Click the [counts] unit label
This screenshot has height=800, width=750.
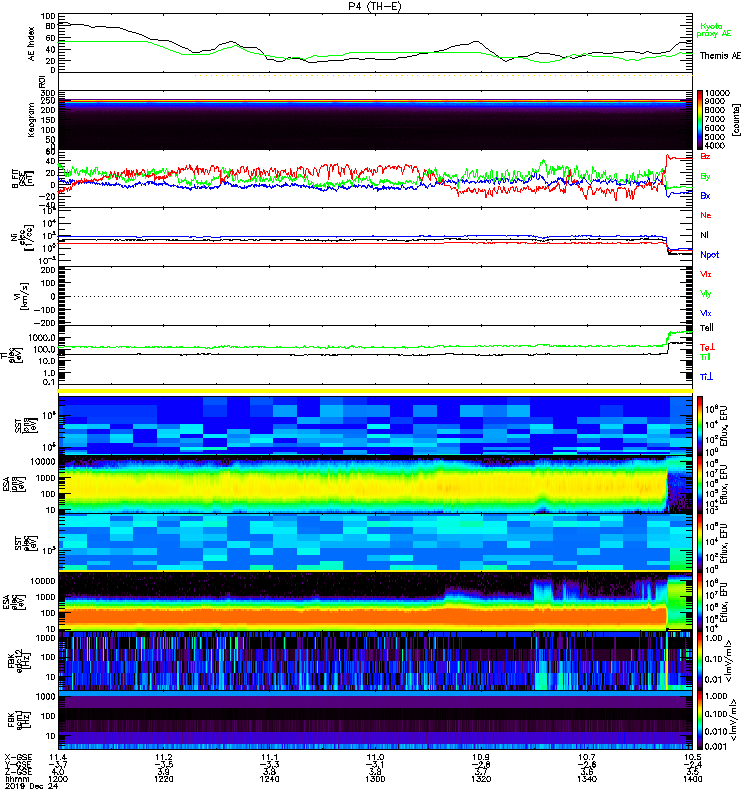[x=736, y=120]
